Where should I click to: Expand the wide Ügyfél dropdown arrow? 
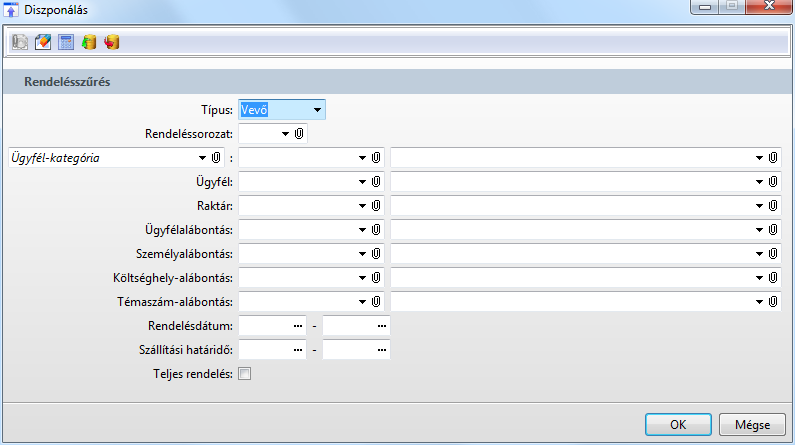(759, 181)
